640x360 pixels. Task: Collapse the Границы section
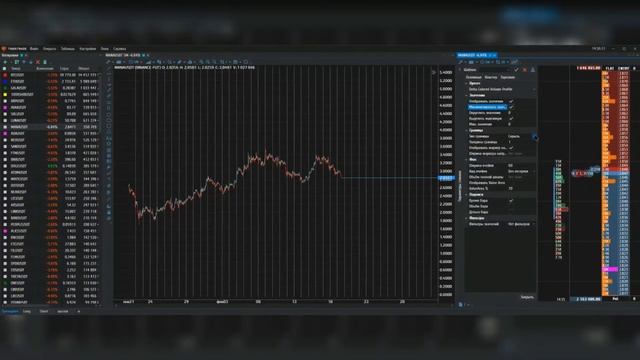pos(467,131)
